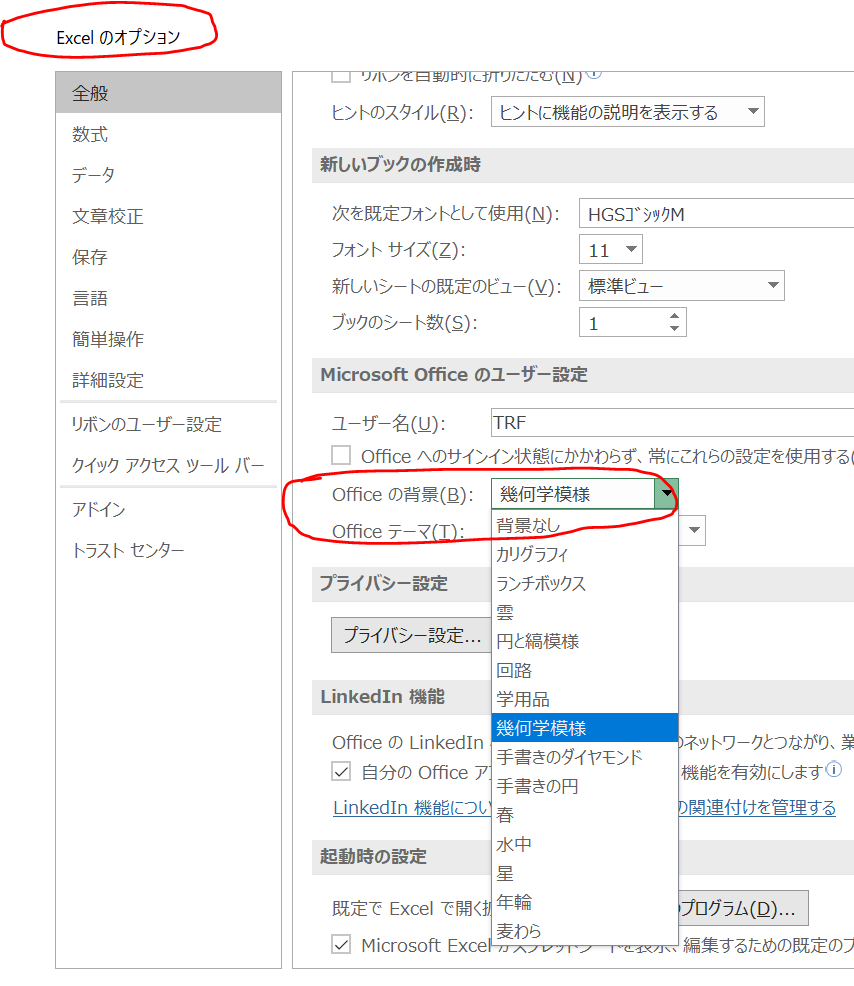Image resolution: width=854 pixels, height=986 pixels.
Task: Go to クイック アクセス ツール バー settings
Action: tap(168, 465)
